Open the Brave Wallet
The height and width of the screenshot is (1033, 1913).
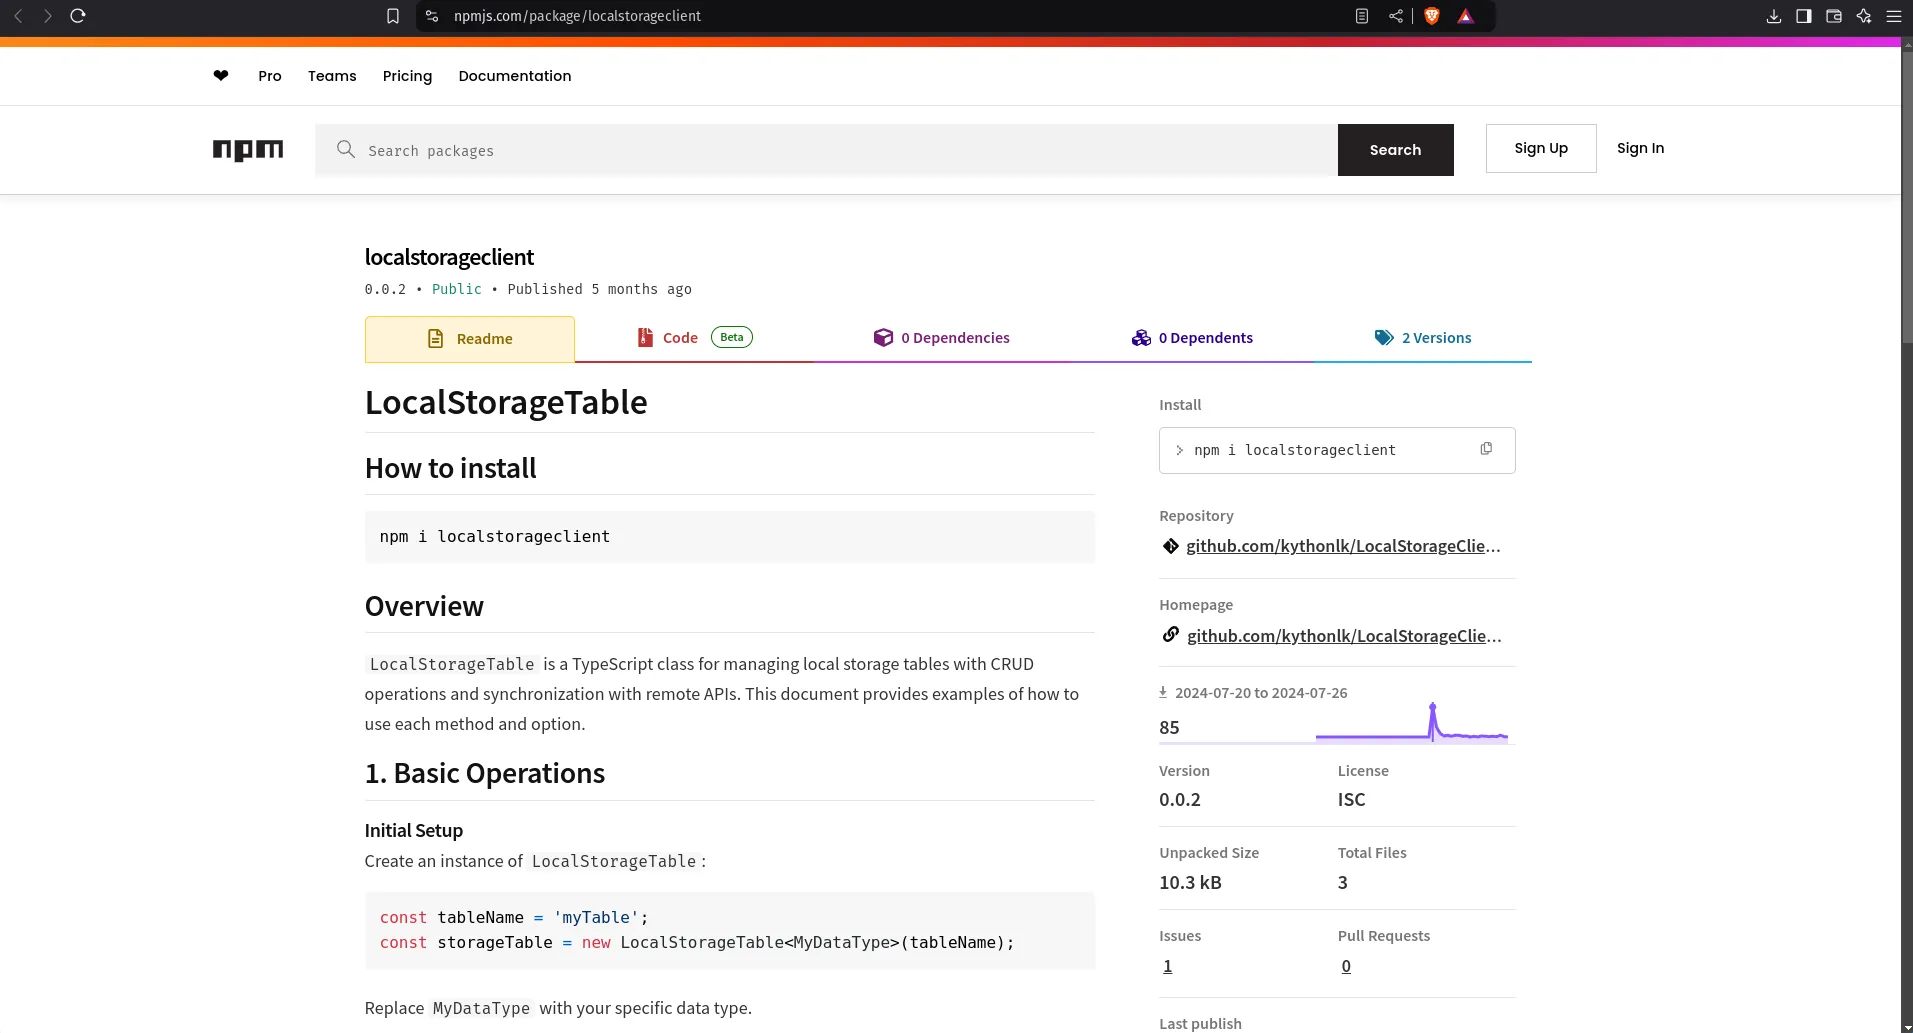(x=1834, y=16)
